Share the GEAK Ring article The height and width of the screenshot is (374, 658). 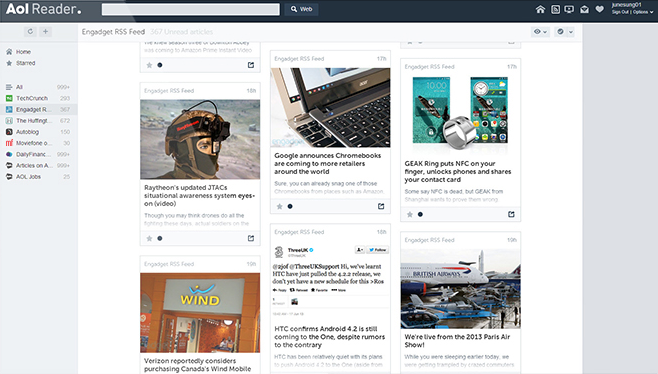[x=511, y=214]
